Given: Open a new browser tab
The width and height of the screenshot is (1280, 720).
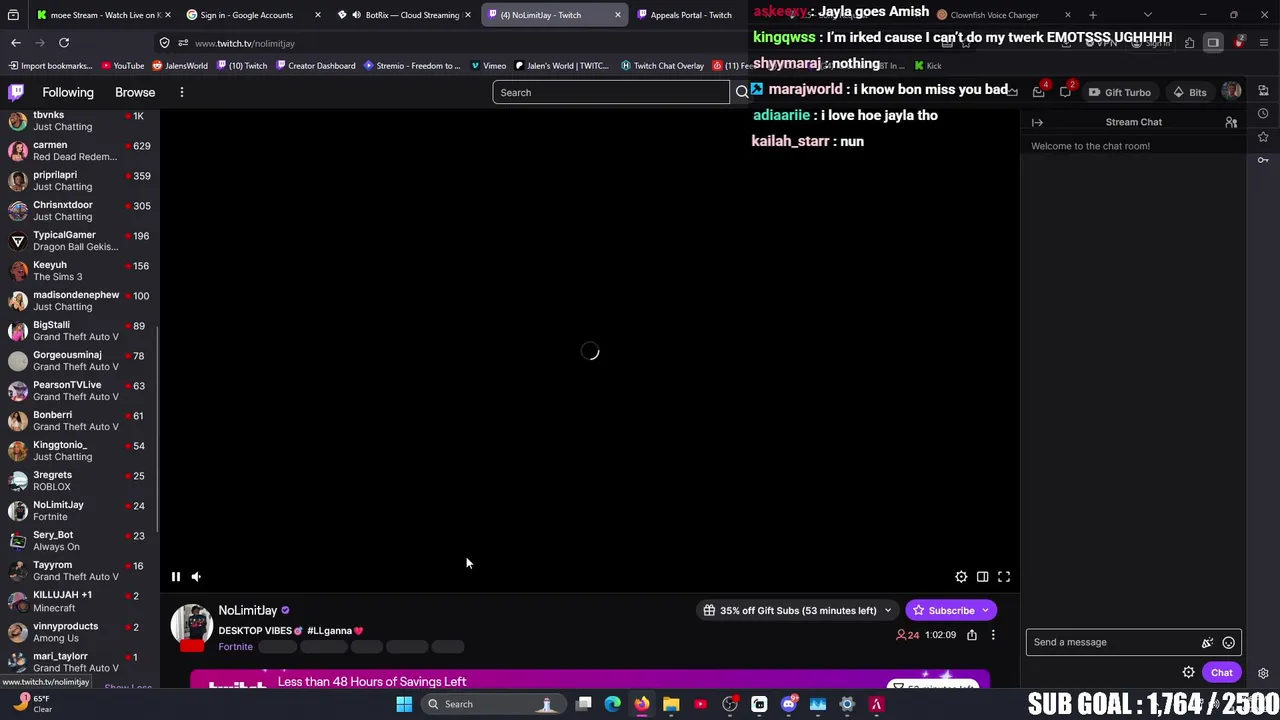Looking at the screenshot, I should (1092, 15).
